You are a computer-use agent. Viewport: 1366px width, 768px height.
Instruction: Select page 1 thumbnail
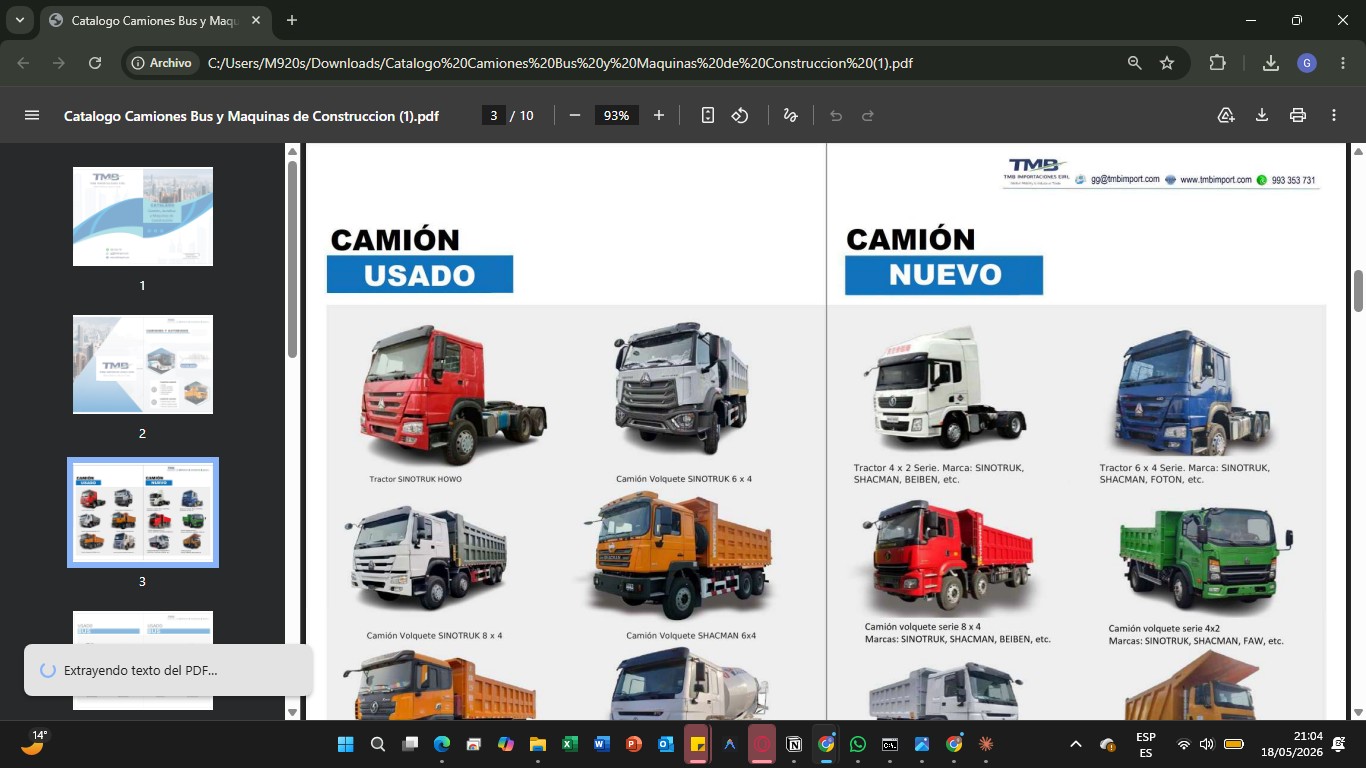[x=143, y=216]
